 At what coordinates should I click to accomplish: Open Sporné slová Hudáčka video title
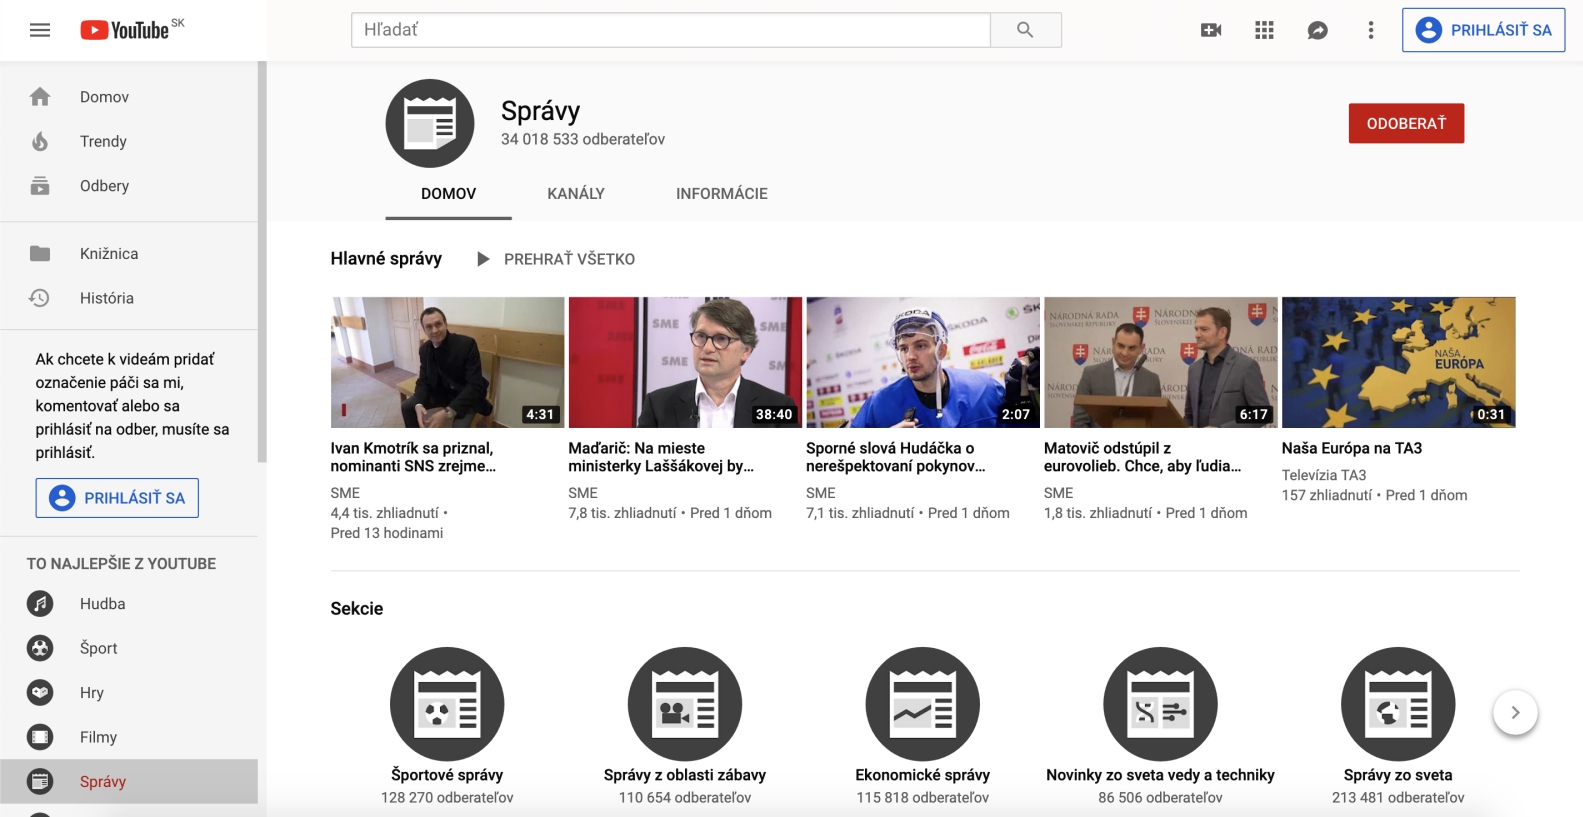coord(896,457)
